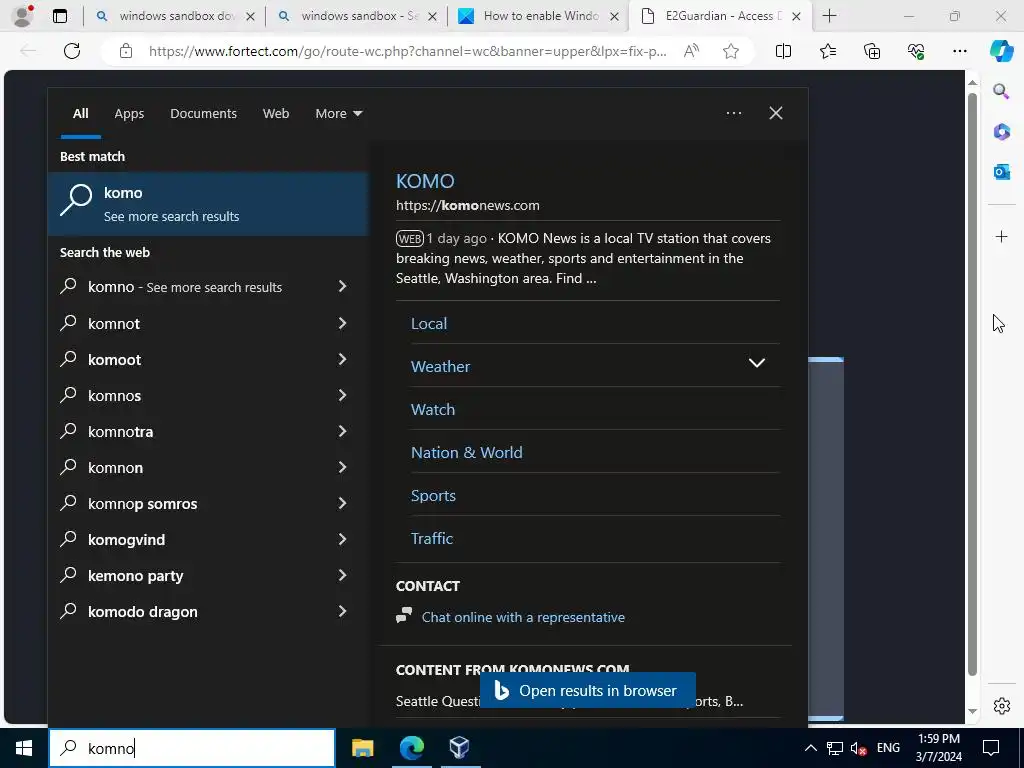1024x768 pixels.
Task: Click Chat online with a representative
Action: coord(523,617)
